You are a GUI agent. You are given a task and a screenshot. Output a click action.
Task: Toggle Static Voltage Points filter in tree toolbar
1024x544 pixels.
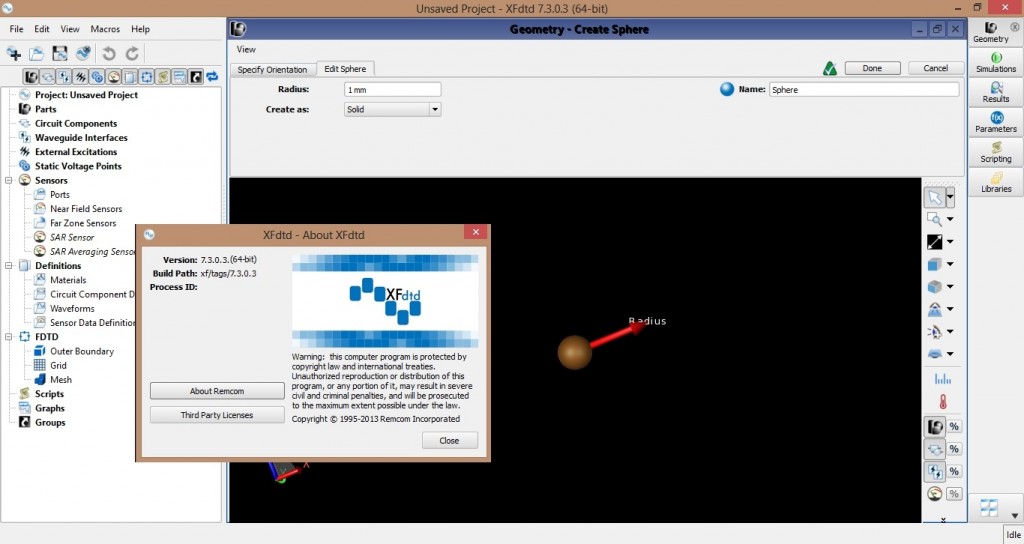97,77
